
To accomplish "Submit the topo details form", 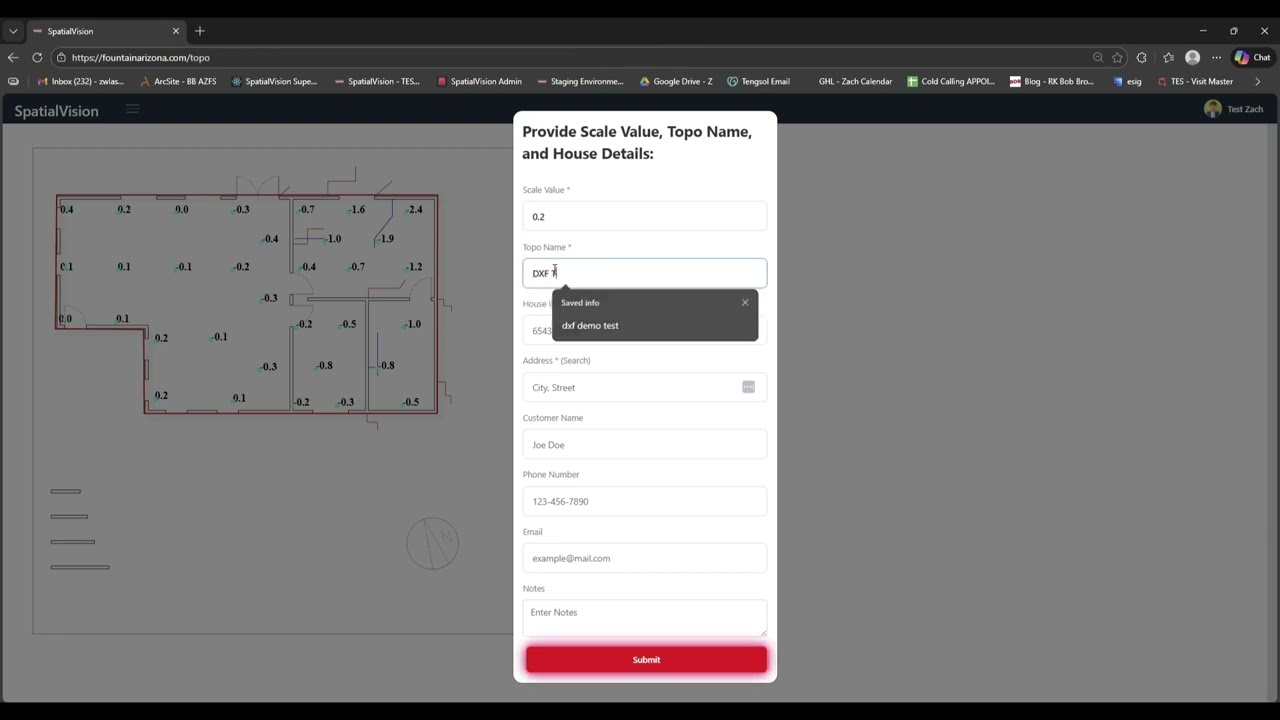I will (x=646, y=660).
